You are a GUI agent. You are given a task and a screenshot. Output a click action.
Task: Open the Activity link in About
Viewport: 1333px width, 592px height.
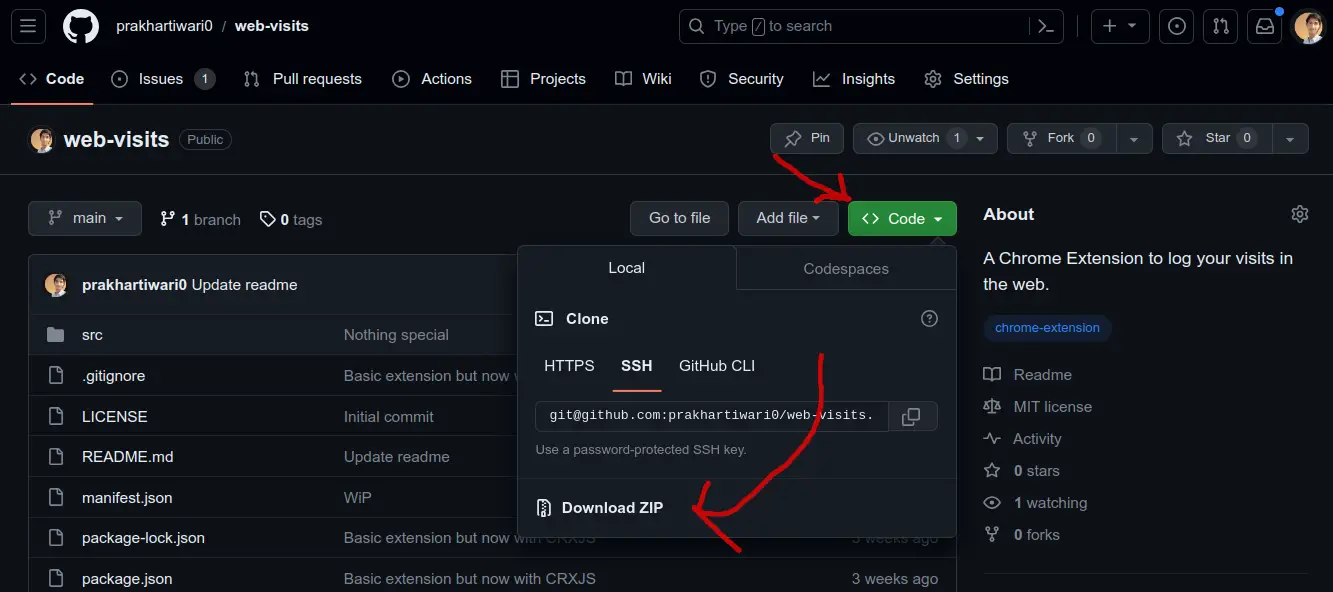pos(1023,439)
